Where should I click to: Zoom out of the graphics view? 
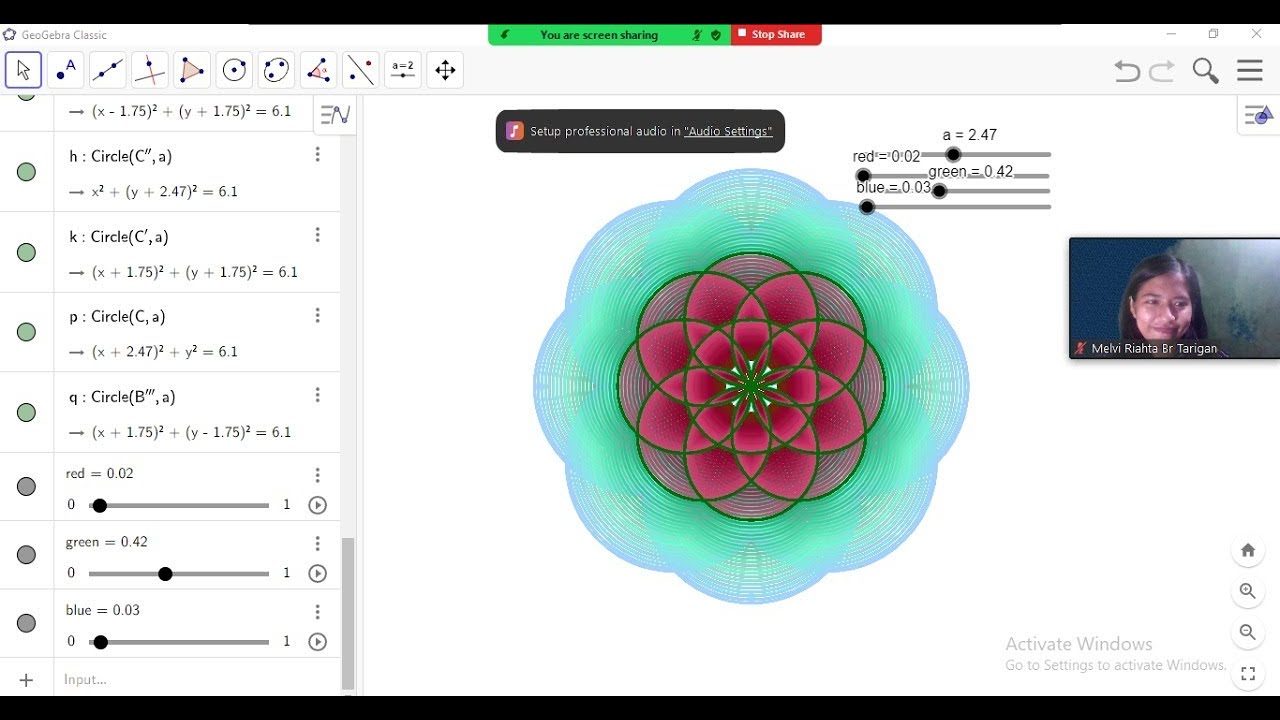(x=1248, y=632)
